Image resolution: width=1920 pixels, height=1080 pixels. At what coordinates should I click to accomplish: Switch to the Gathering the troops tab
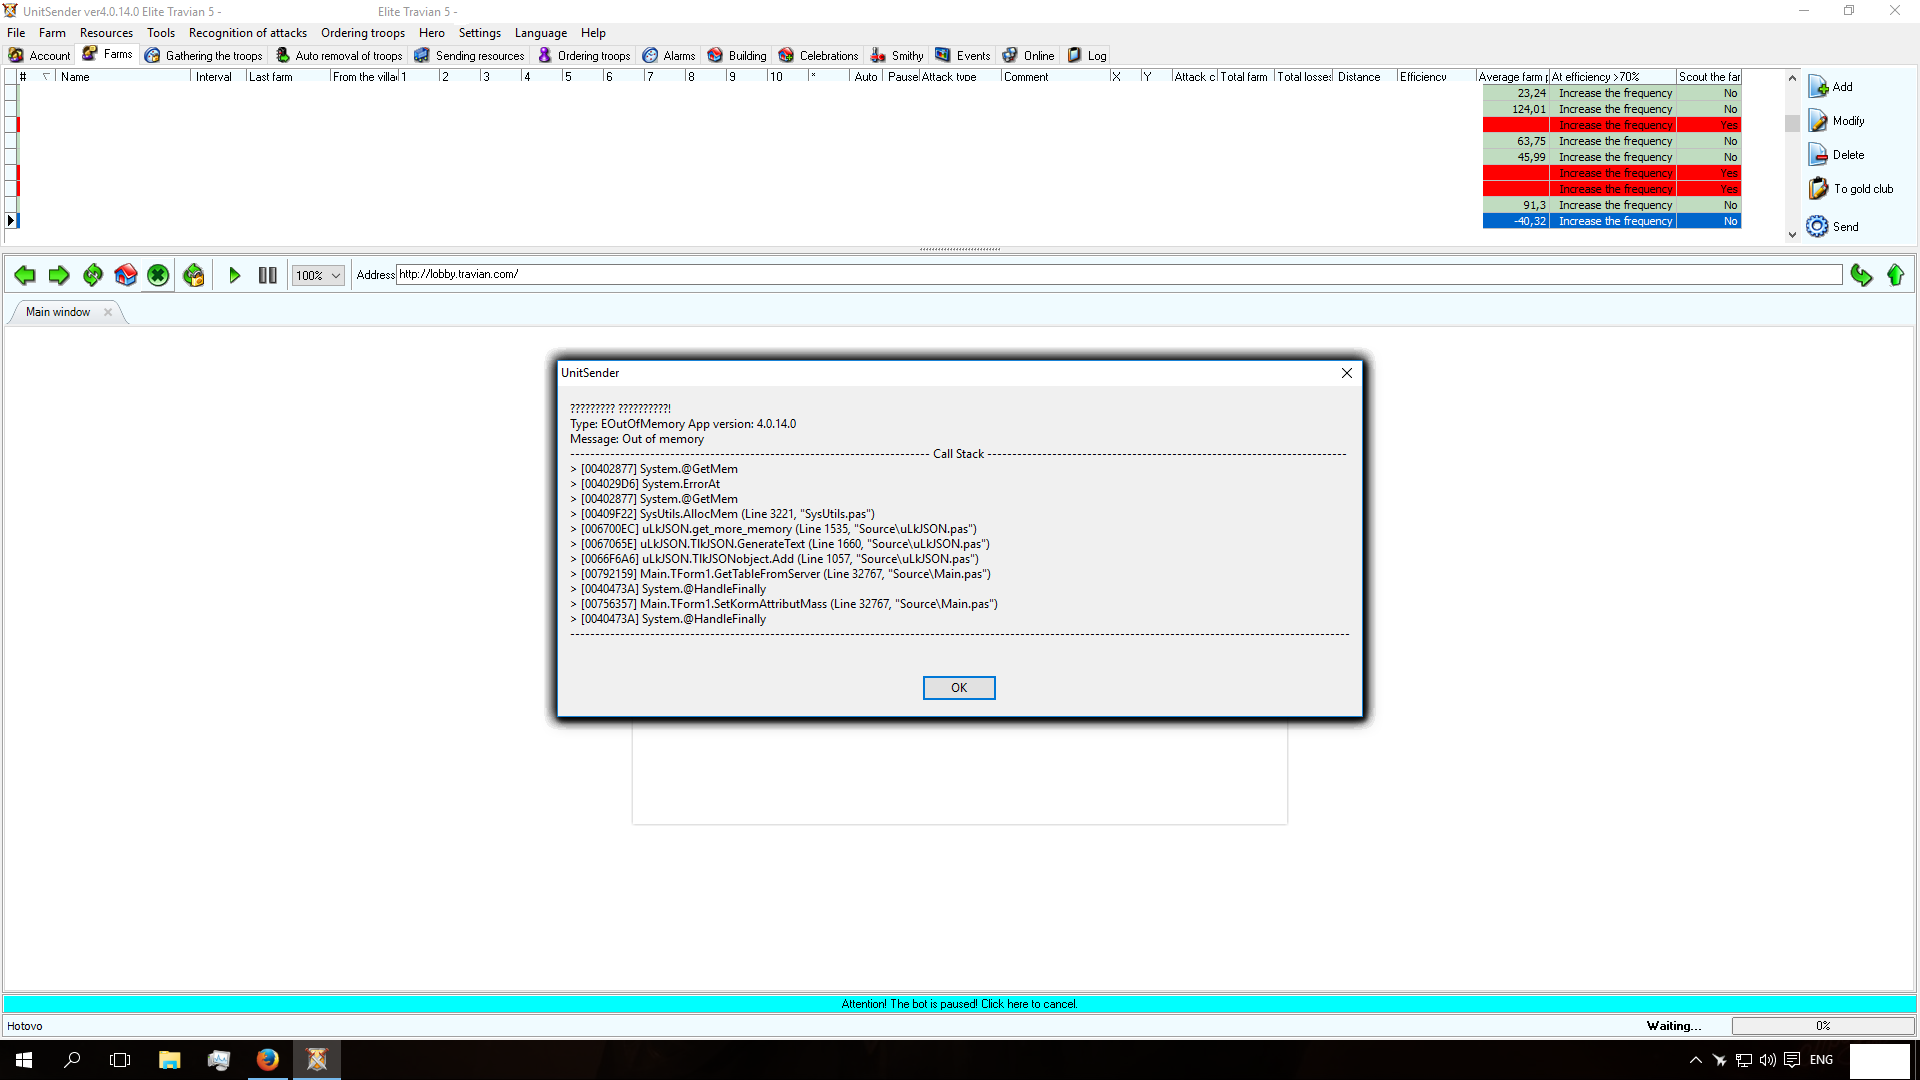[x=204, y=56]
